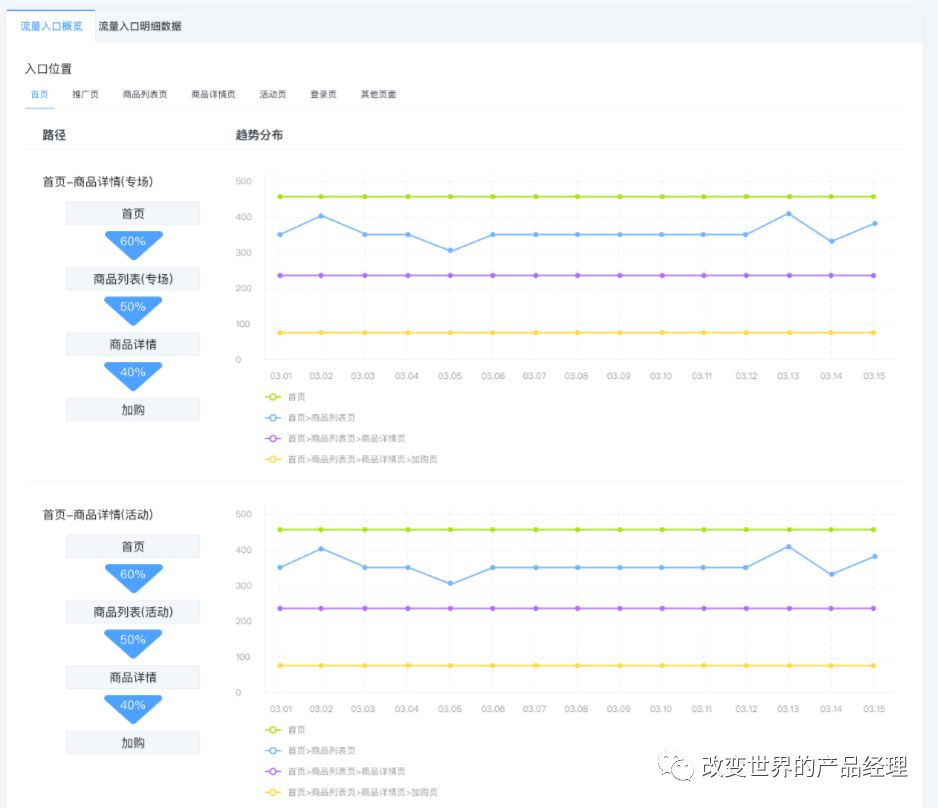Click the 60% funnel arrow in 专场 path
938x808 pixels.
pos(133,242)
